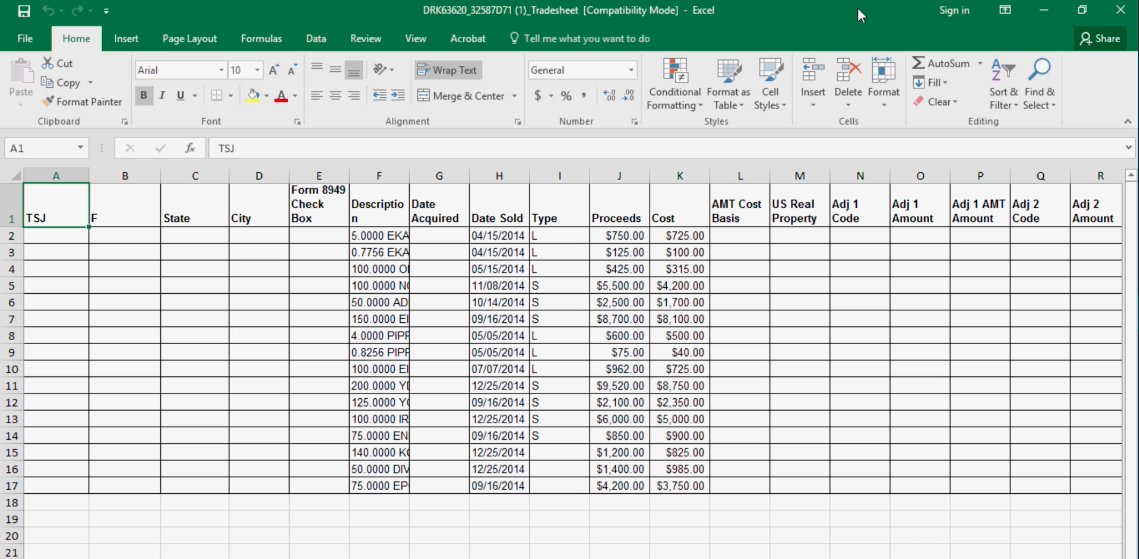Image resolution: width=1139 pixels, height=559 pixels.
Task: Click the Share button
Action: coord(1099,39)
